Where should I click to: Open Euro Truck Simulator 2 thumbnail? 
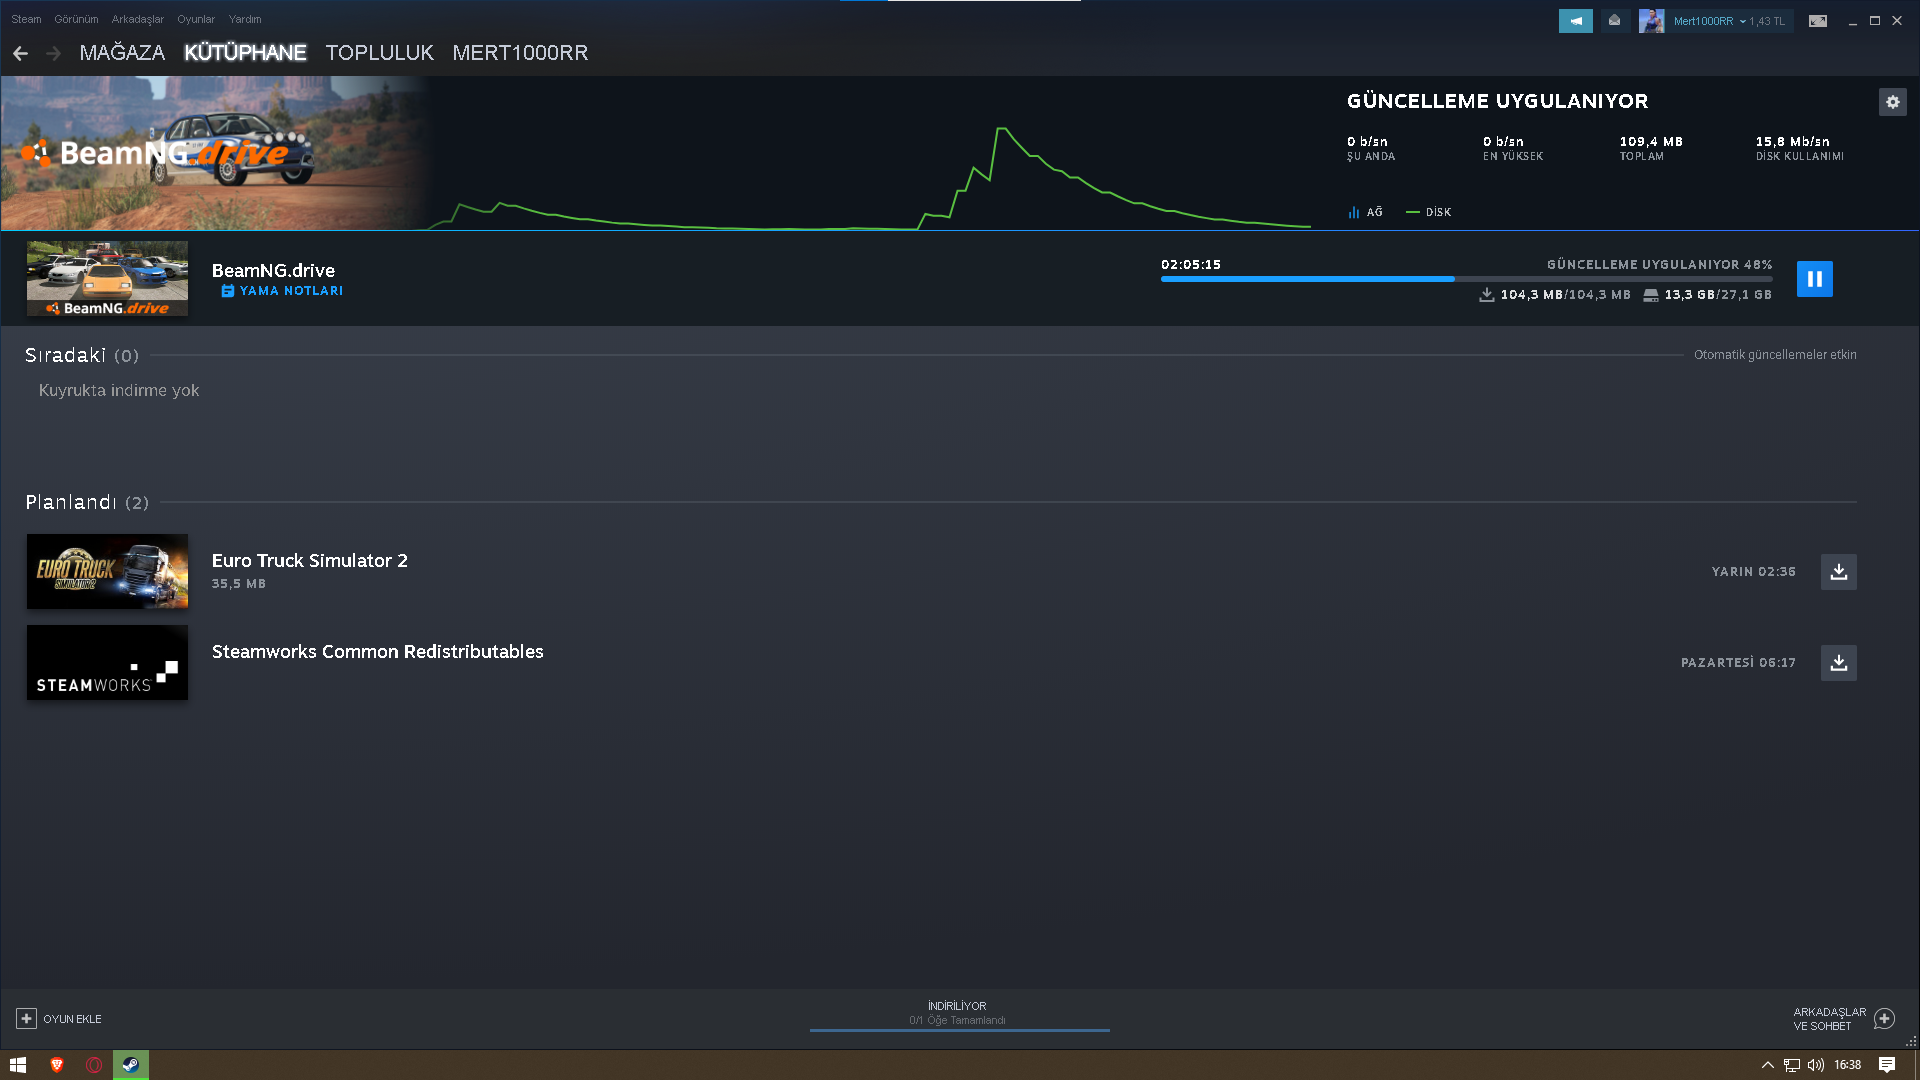(107, 572)
